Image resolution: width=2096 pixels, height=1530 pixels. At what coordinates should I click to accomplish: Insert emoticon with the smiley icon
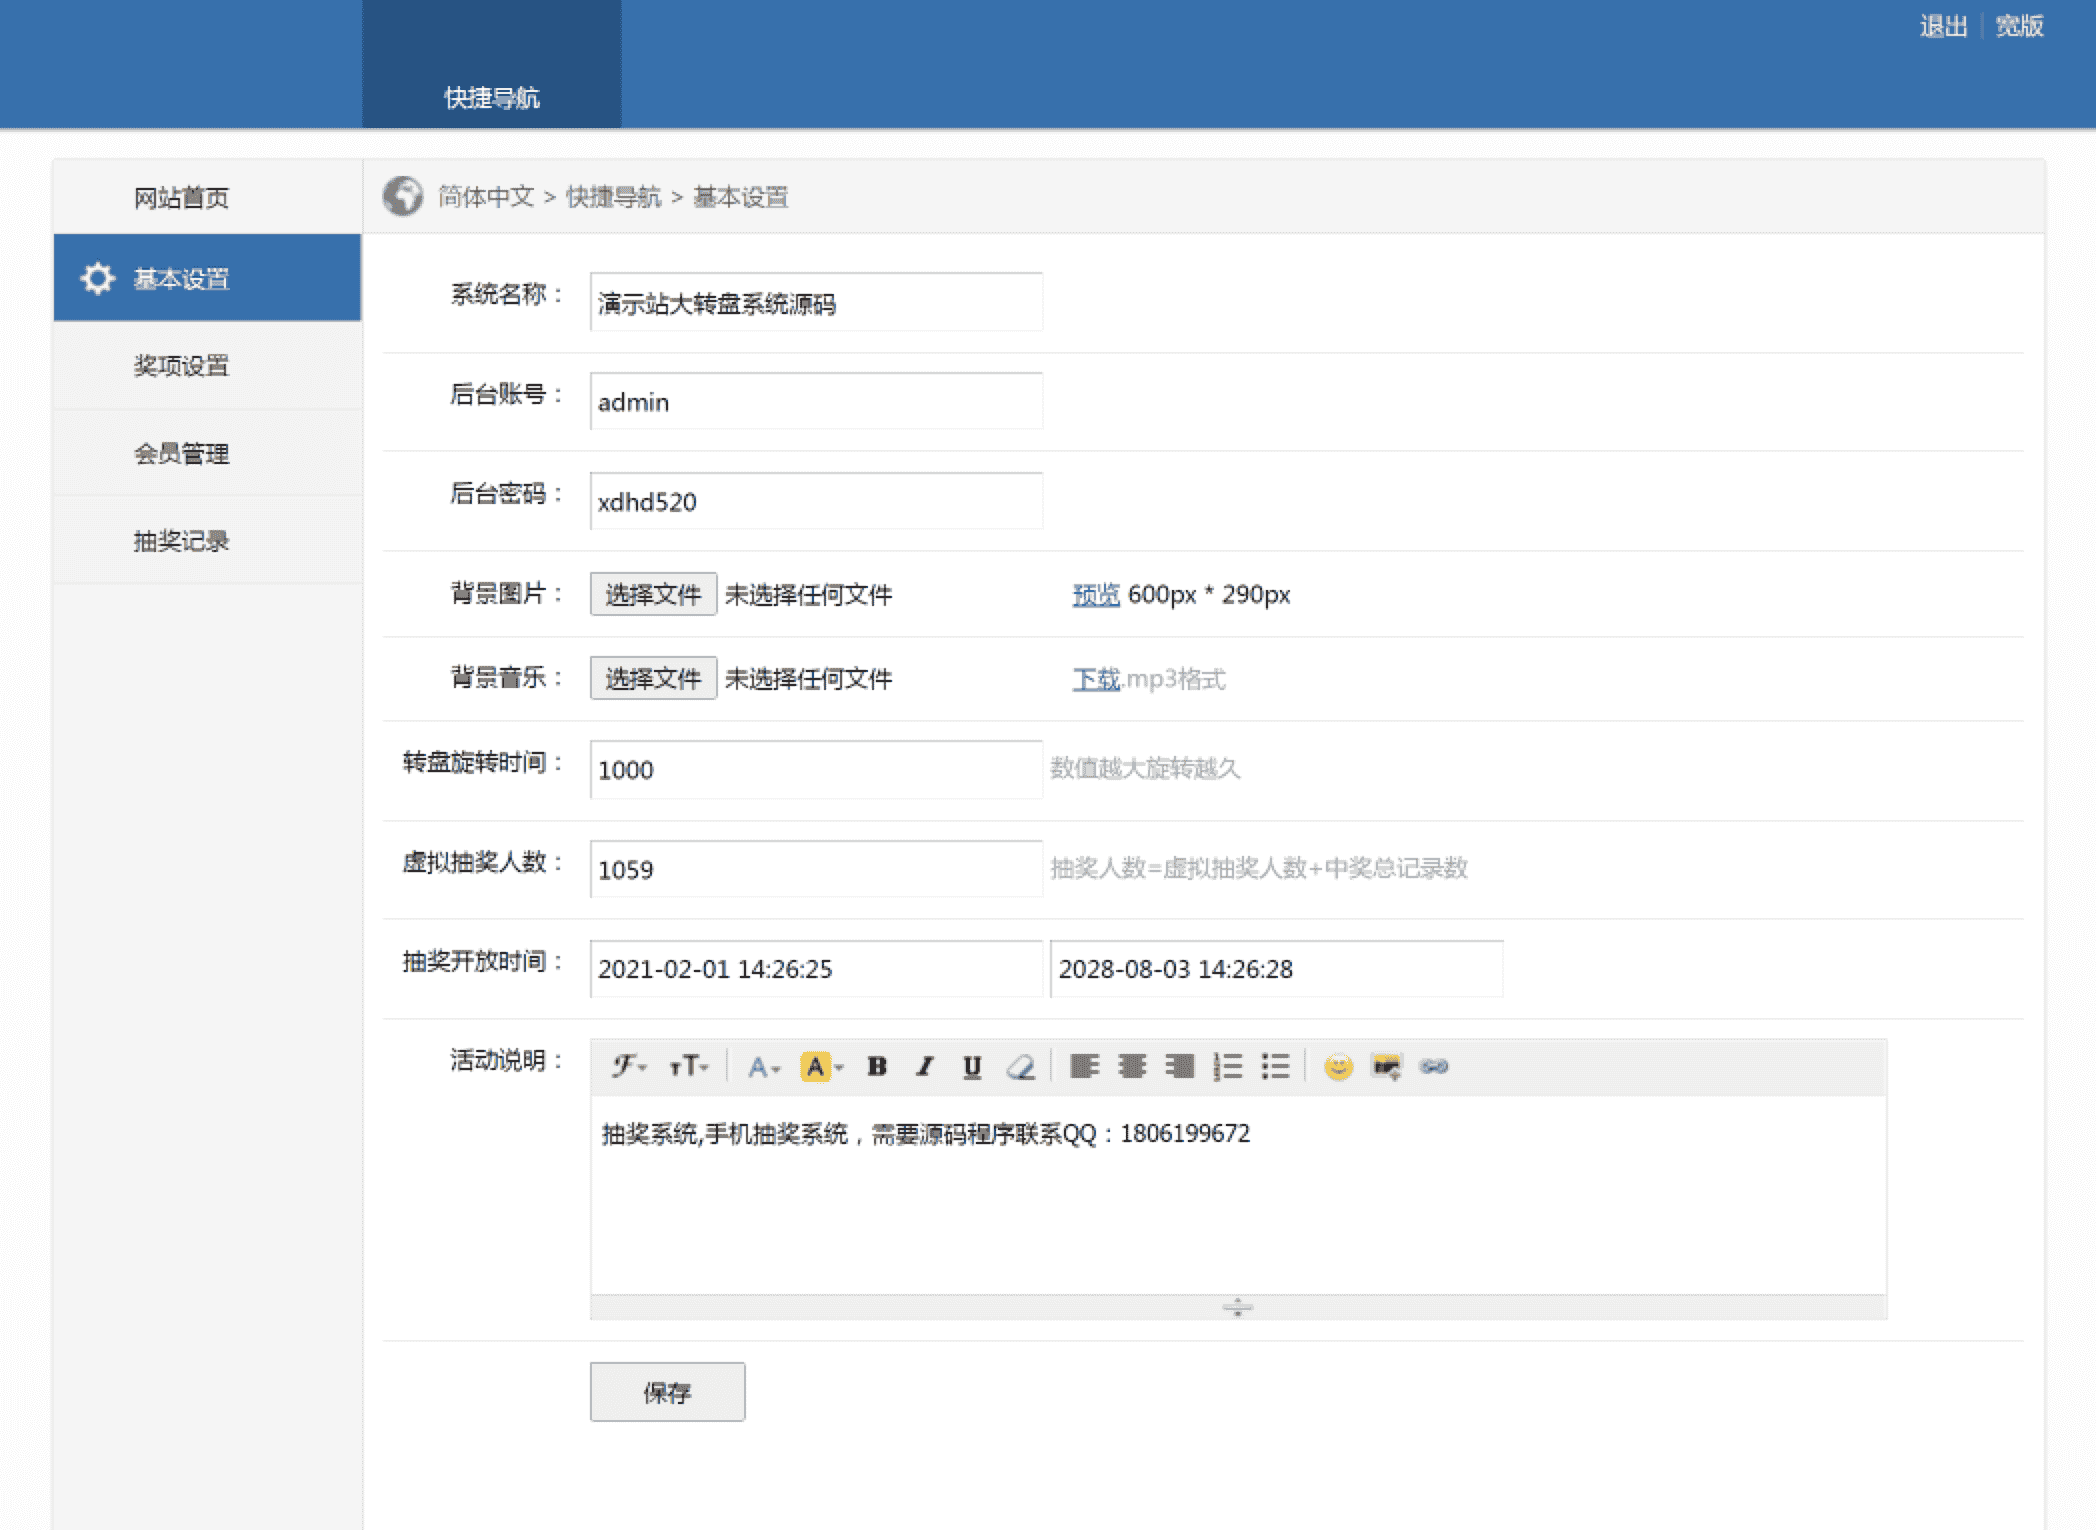[1338, 1067]
